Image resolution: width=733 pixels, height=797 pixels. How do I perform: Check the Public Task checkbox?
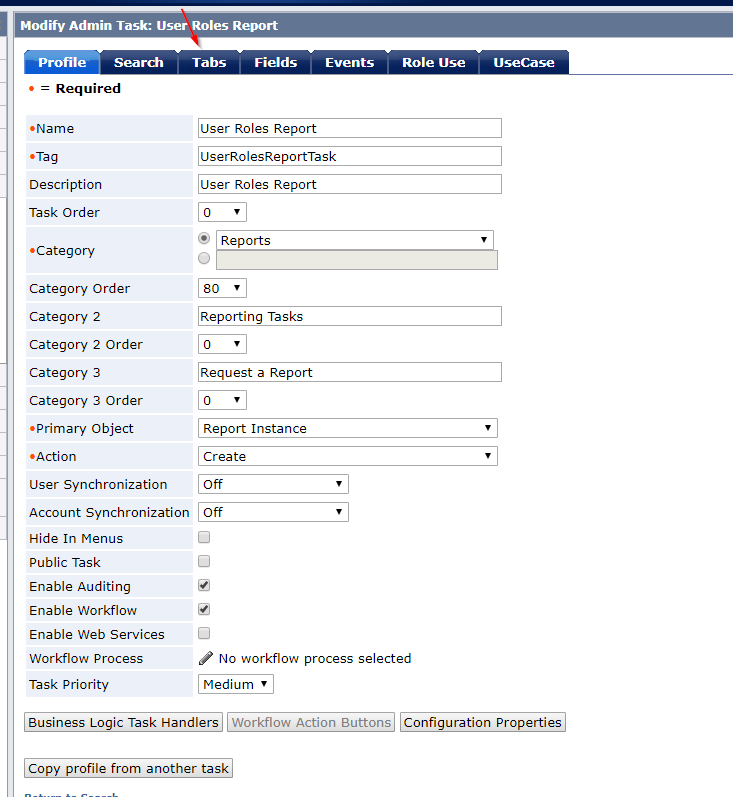204,561
